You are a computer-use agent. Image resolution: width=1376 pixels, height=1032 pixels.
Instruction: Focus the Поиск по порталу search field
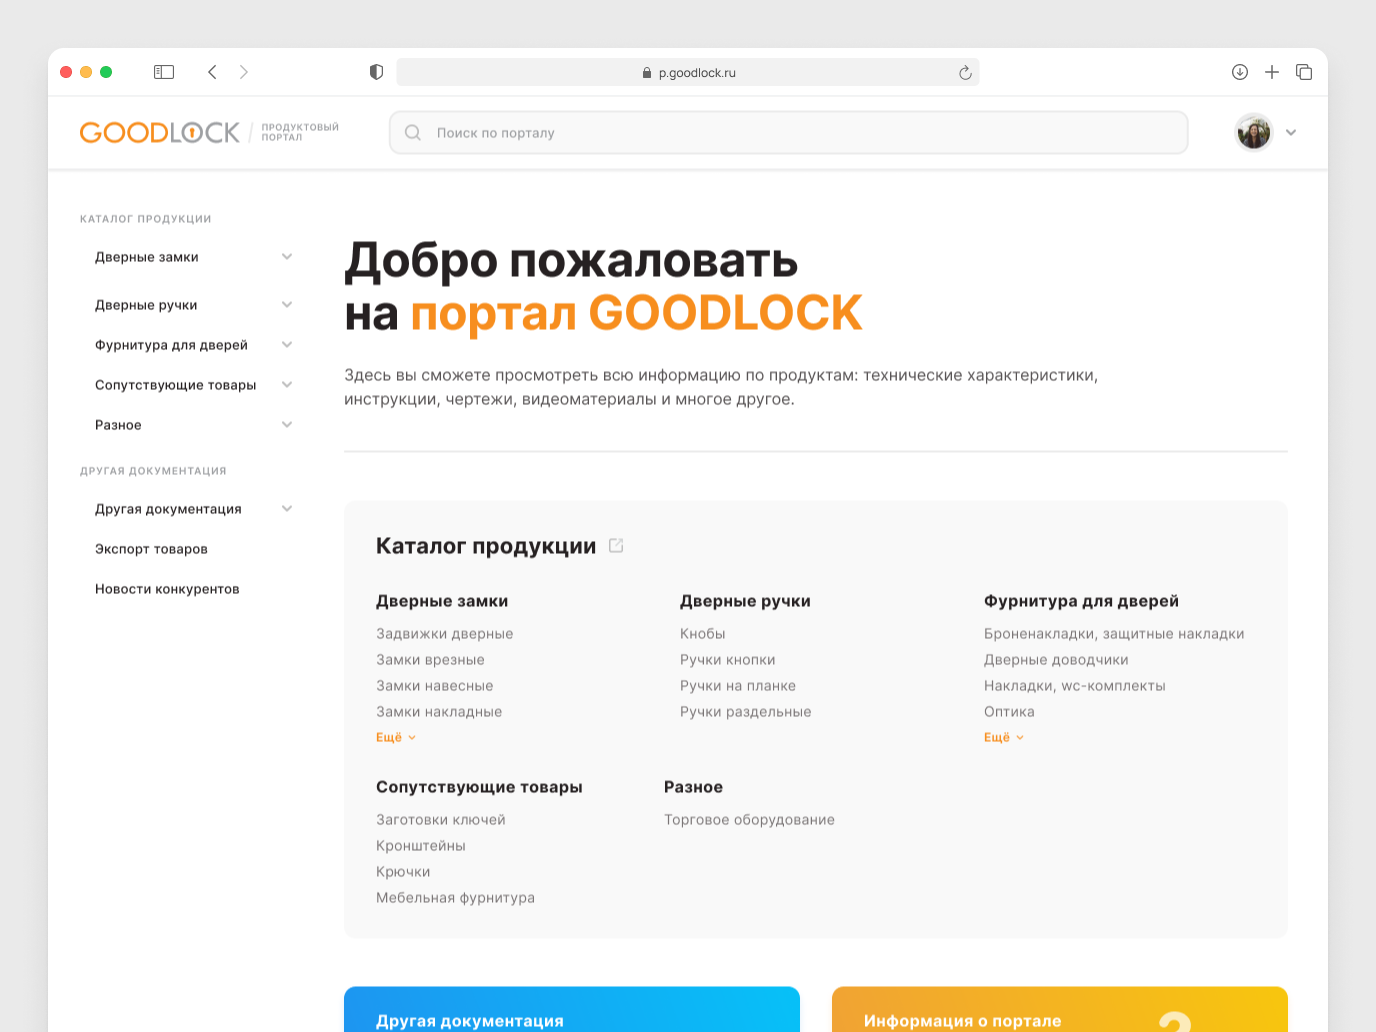pos(788,132)
